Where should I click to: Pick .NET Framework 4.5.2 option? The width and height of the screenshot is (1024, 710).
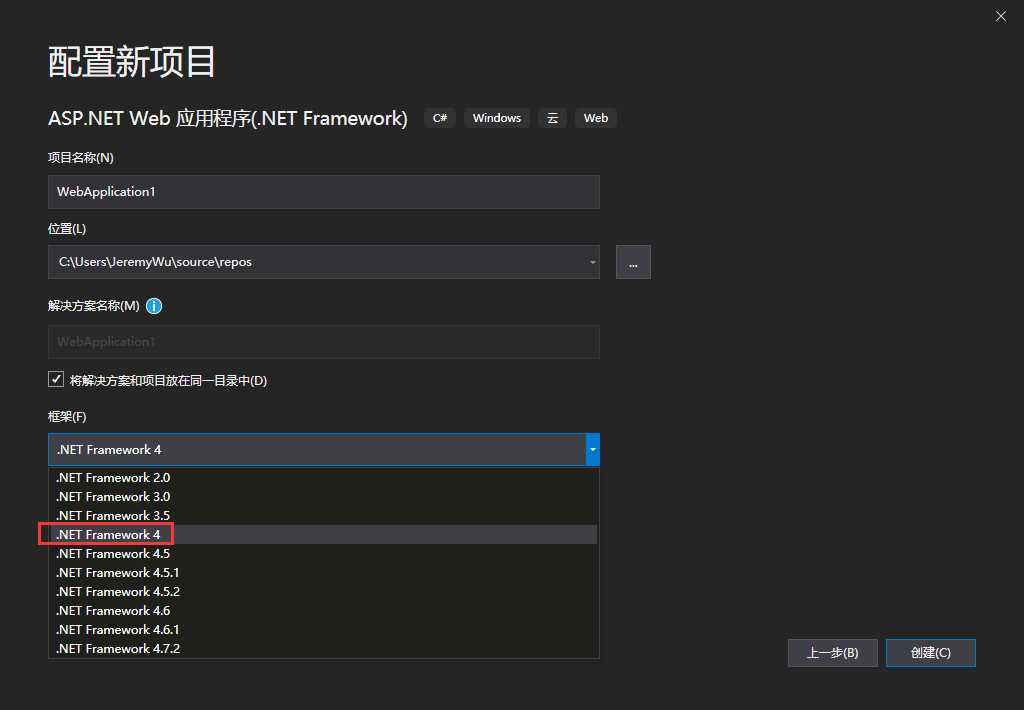coord(324,591)
